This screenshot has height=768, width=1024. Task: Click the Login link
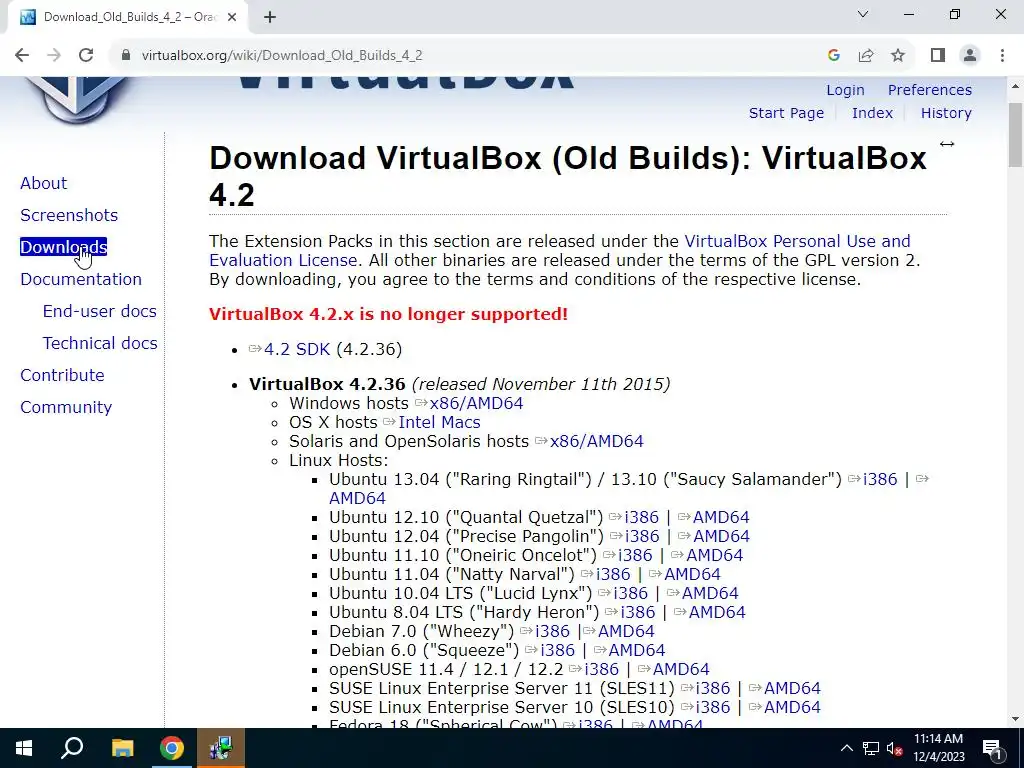coord(845,90)
